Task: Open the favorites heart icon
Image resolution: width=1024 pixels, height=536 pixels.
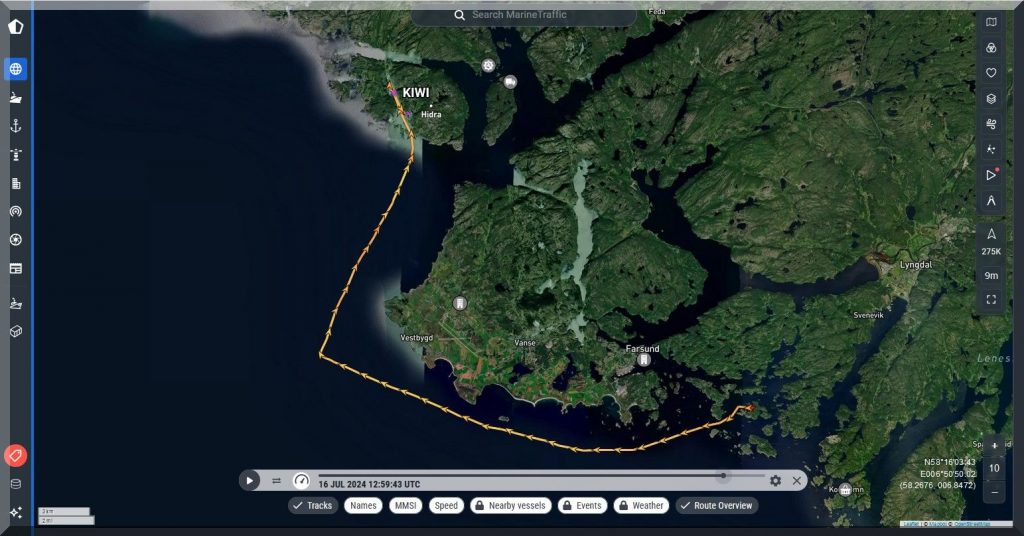Action: pos(990,73)
